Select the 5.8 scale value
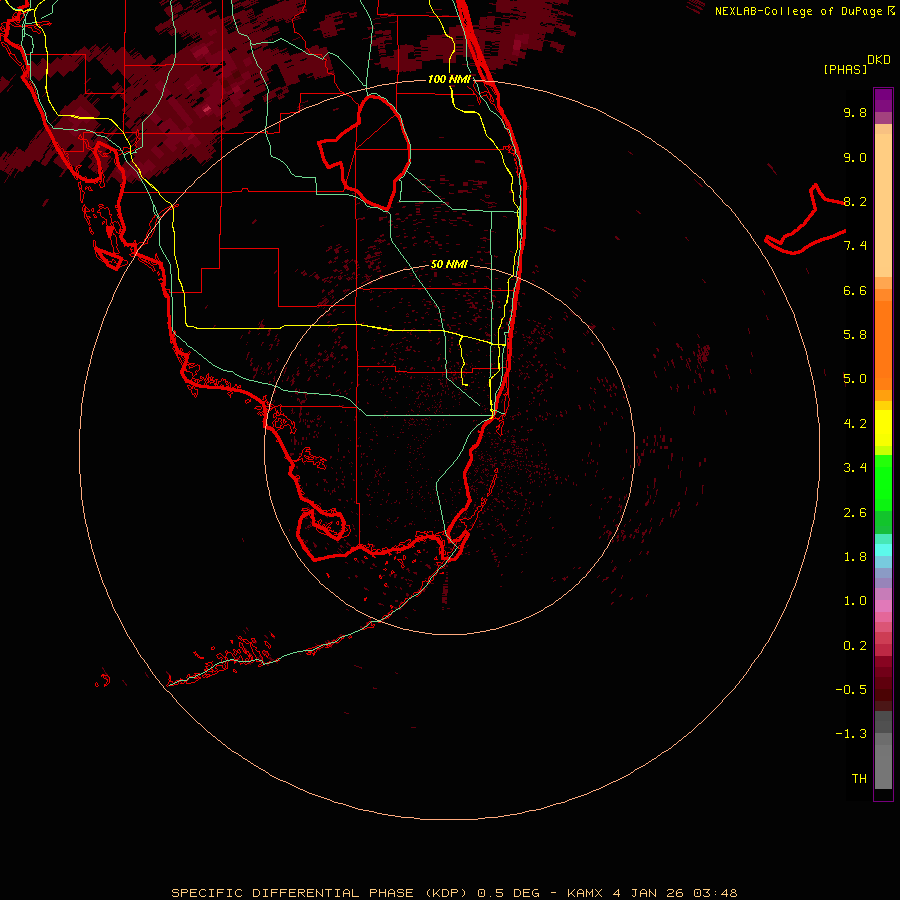The width and height of the screenshot is (900, 900). [855, 335]
